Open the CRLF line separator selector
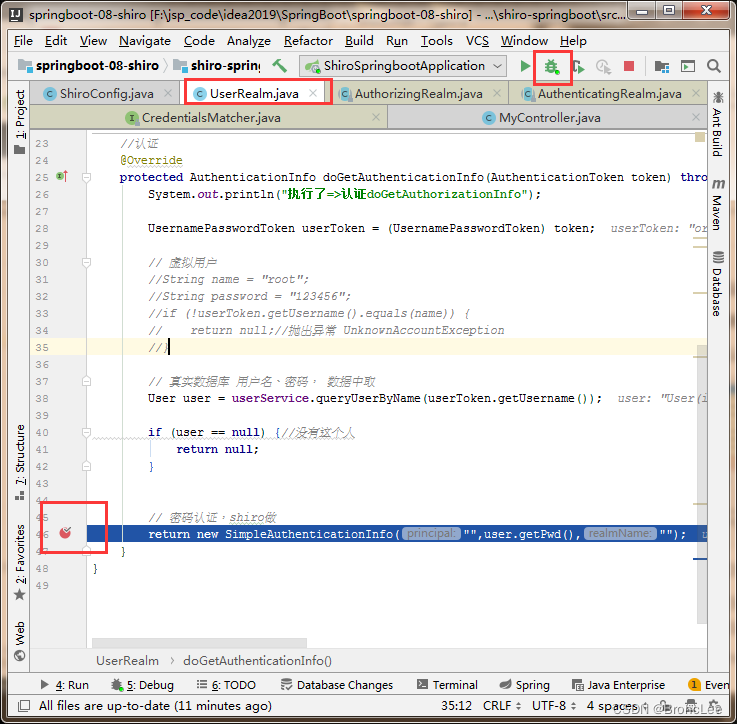This screenshot has width=737, height=724. [502, 706]
